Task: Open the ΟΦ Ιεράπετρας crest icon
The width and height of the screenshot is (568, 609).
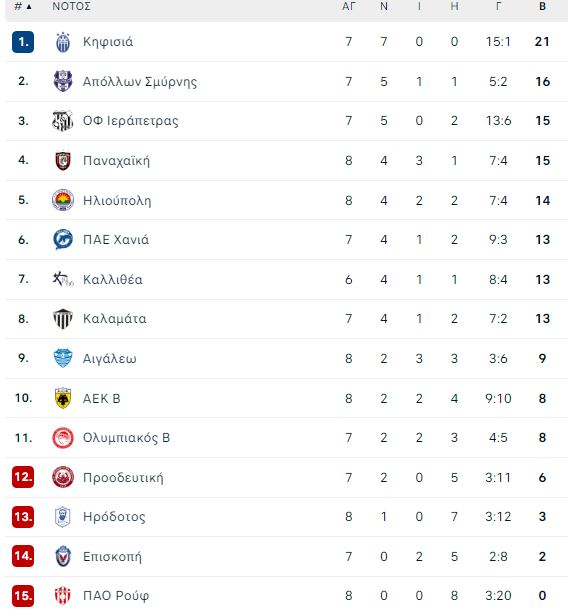Action: (63, 121)
